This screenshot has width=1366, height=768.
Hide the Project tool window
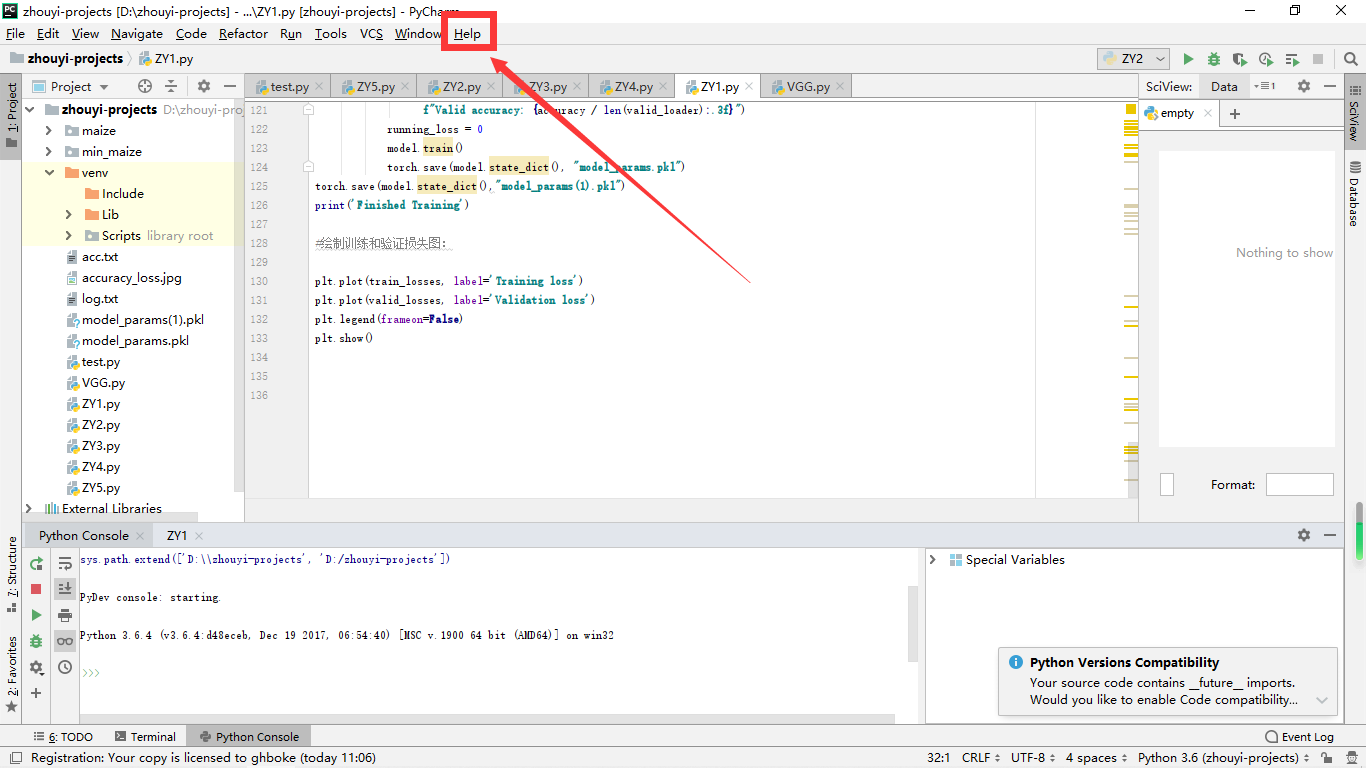point(230,86)
